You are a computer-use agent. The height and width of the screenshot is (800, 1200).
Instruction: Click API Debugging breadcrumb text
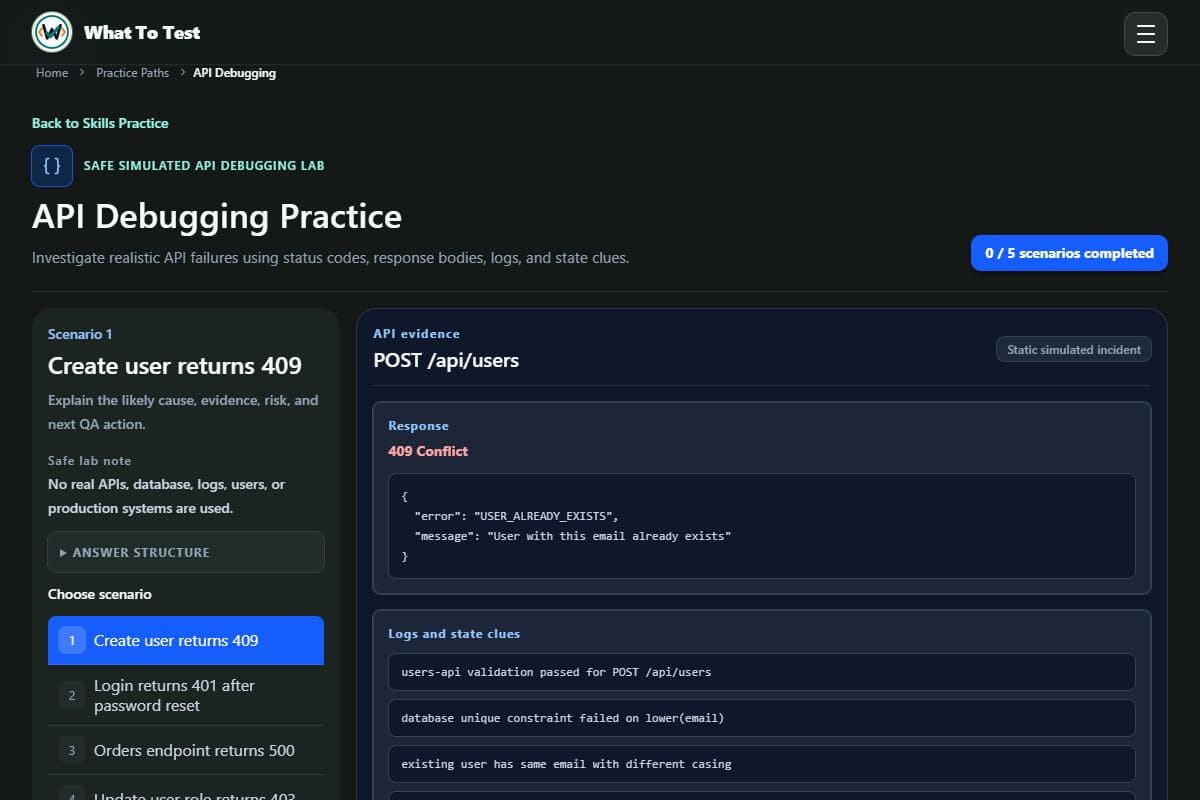tap(235, 73)
